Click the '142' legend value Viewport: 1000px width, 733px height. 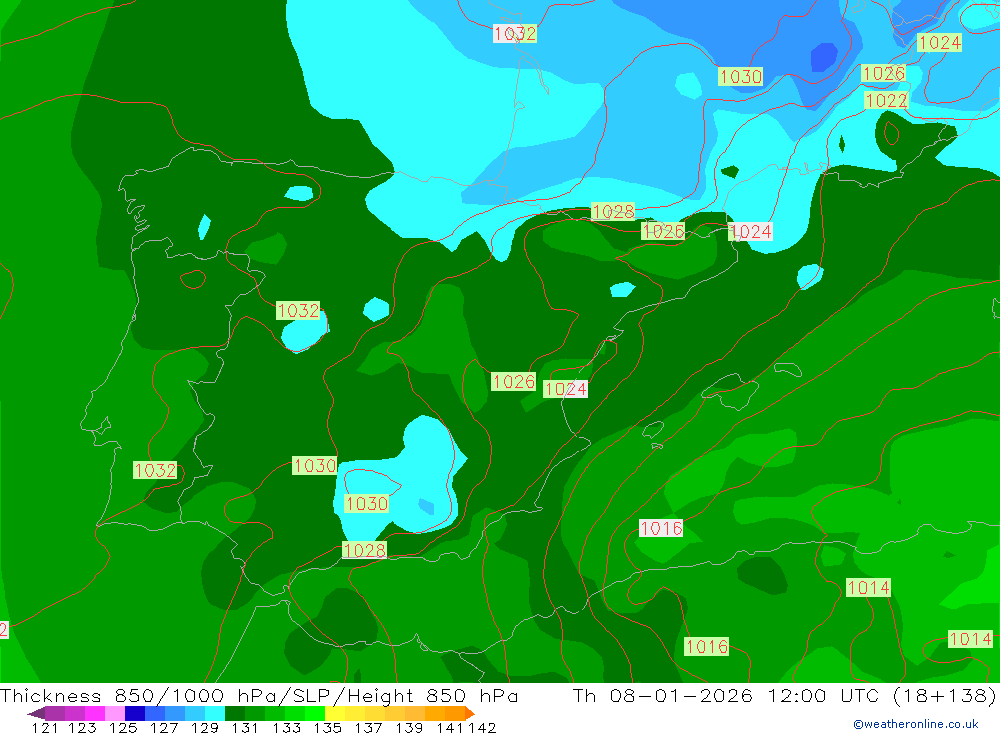pyautogui.click(x=482, y=728)
